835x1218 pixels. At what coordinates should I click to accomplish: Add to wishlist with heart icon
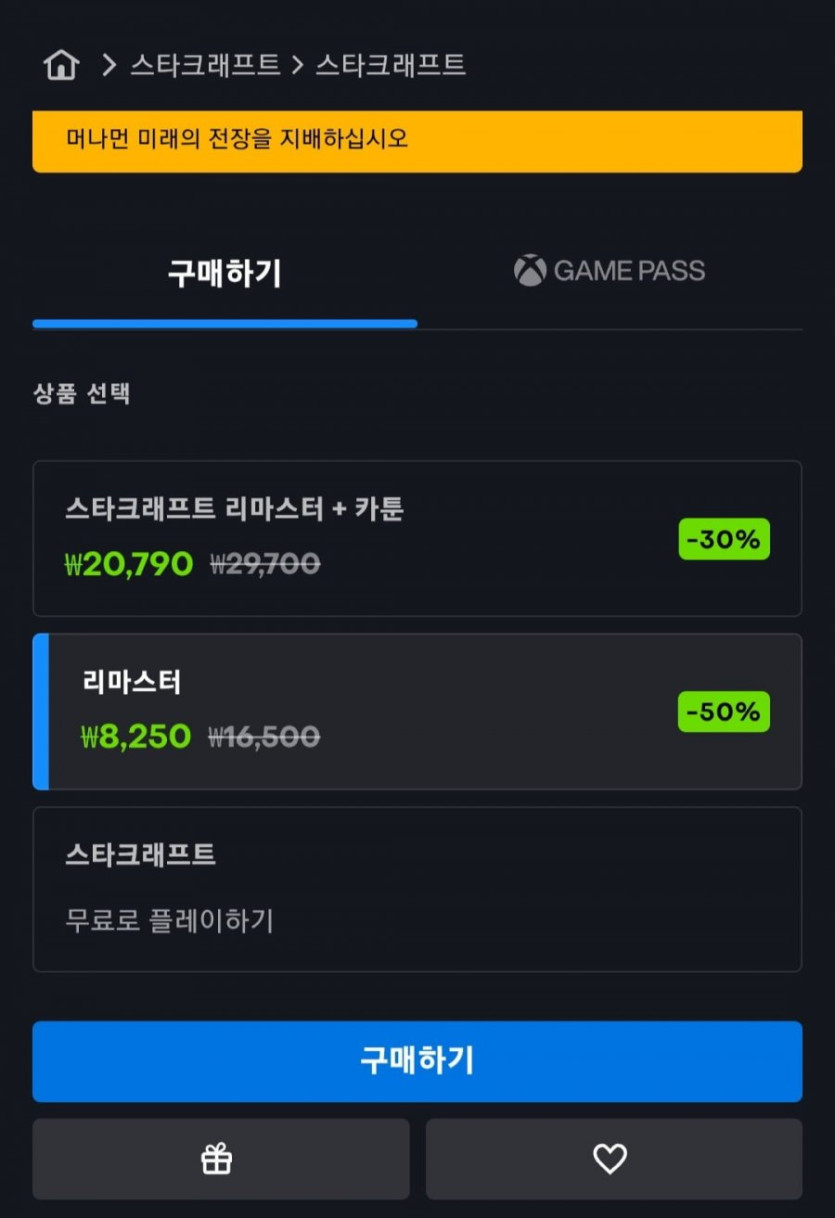pyautogui.click(x=610, y=1159)
